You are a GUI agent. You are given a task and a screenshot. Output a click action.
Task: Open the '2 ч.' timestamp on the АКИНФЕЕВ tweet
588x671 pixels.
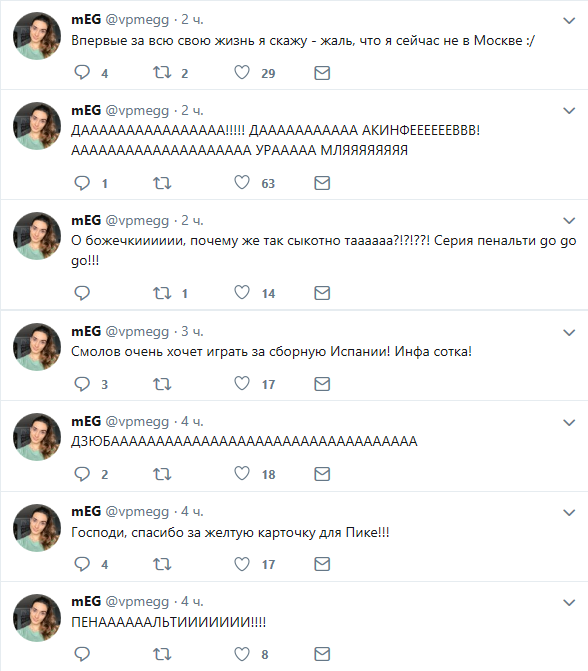click(192, 110)
